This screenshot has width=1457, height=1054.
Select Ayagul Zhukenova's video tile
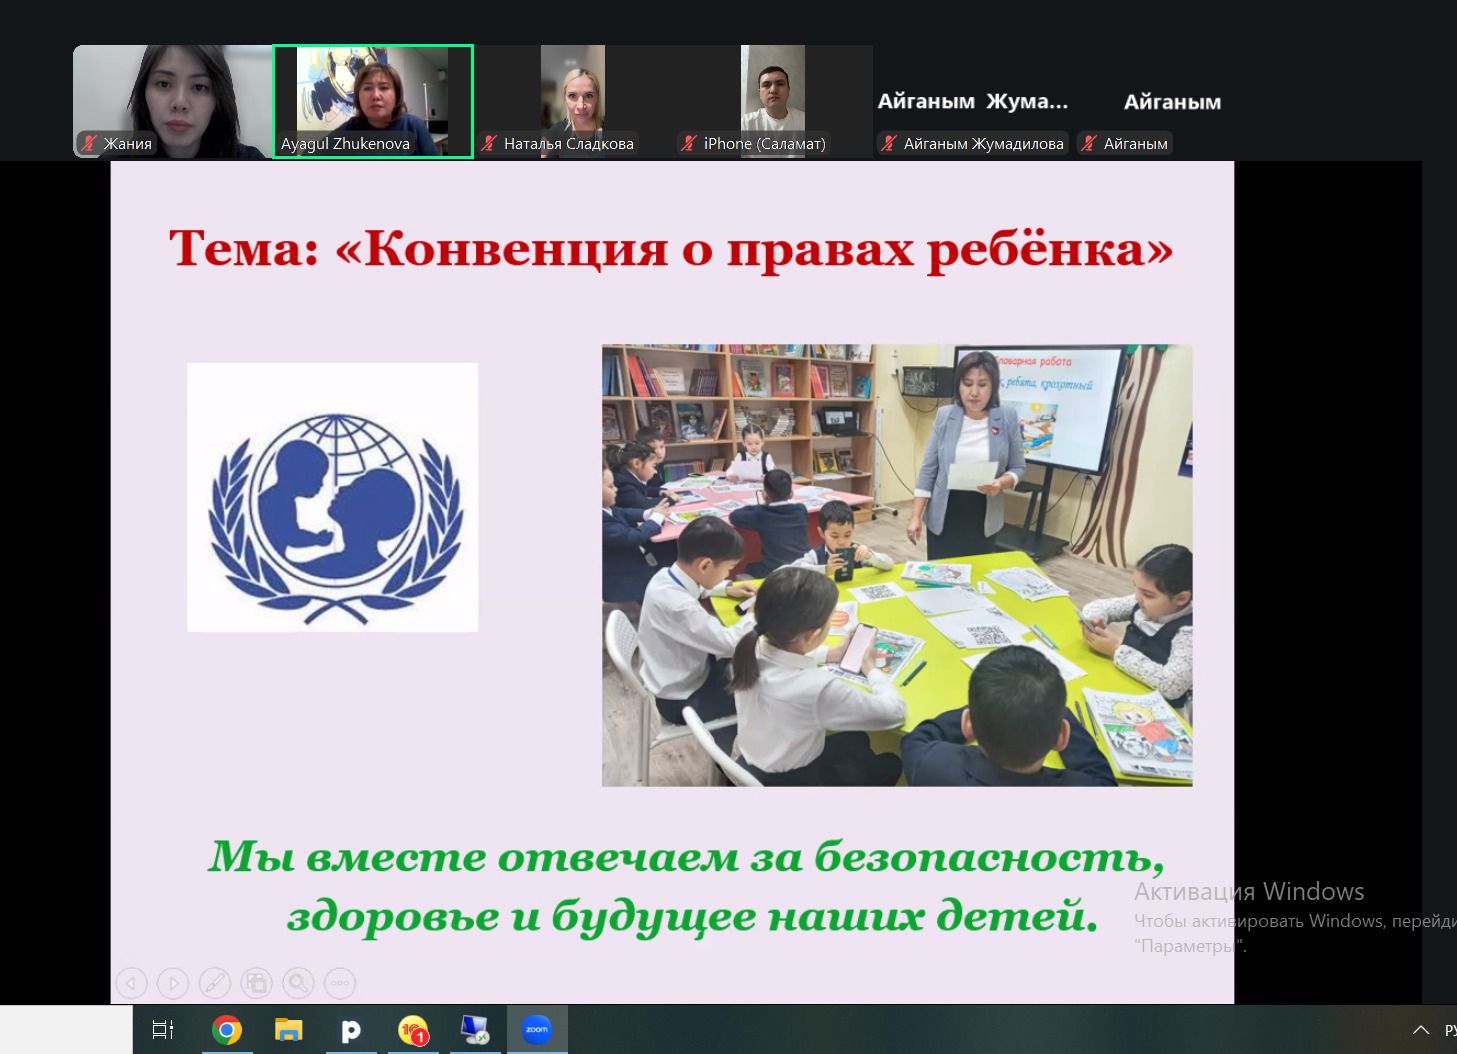pos(373,100)
